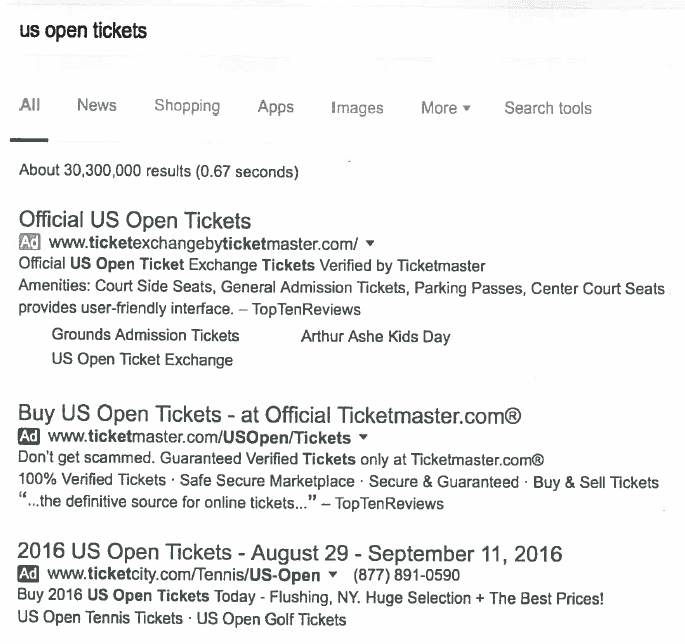Click "Buy 2016 US Open Tickets Today" description
The image size is (685, 644).
[311, 597]
